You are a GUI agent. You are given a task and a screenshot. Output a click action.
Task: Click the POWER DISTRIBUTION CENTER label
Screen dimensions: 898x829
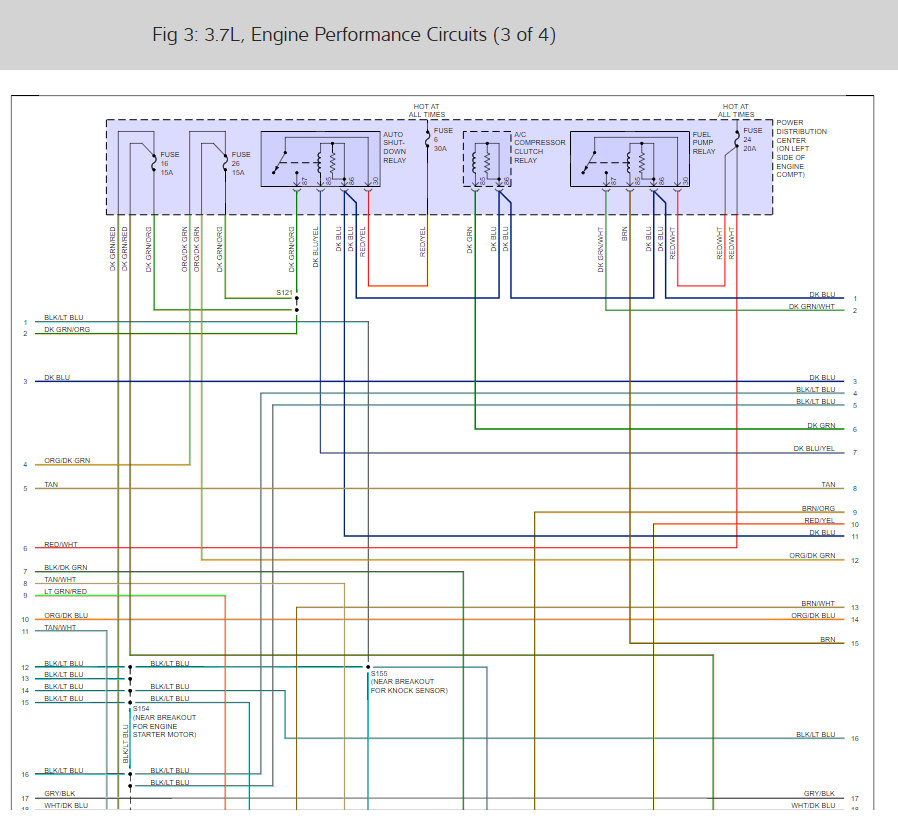[x=801, y=149]
